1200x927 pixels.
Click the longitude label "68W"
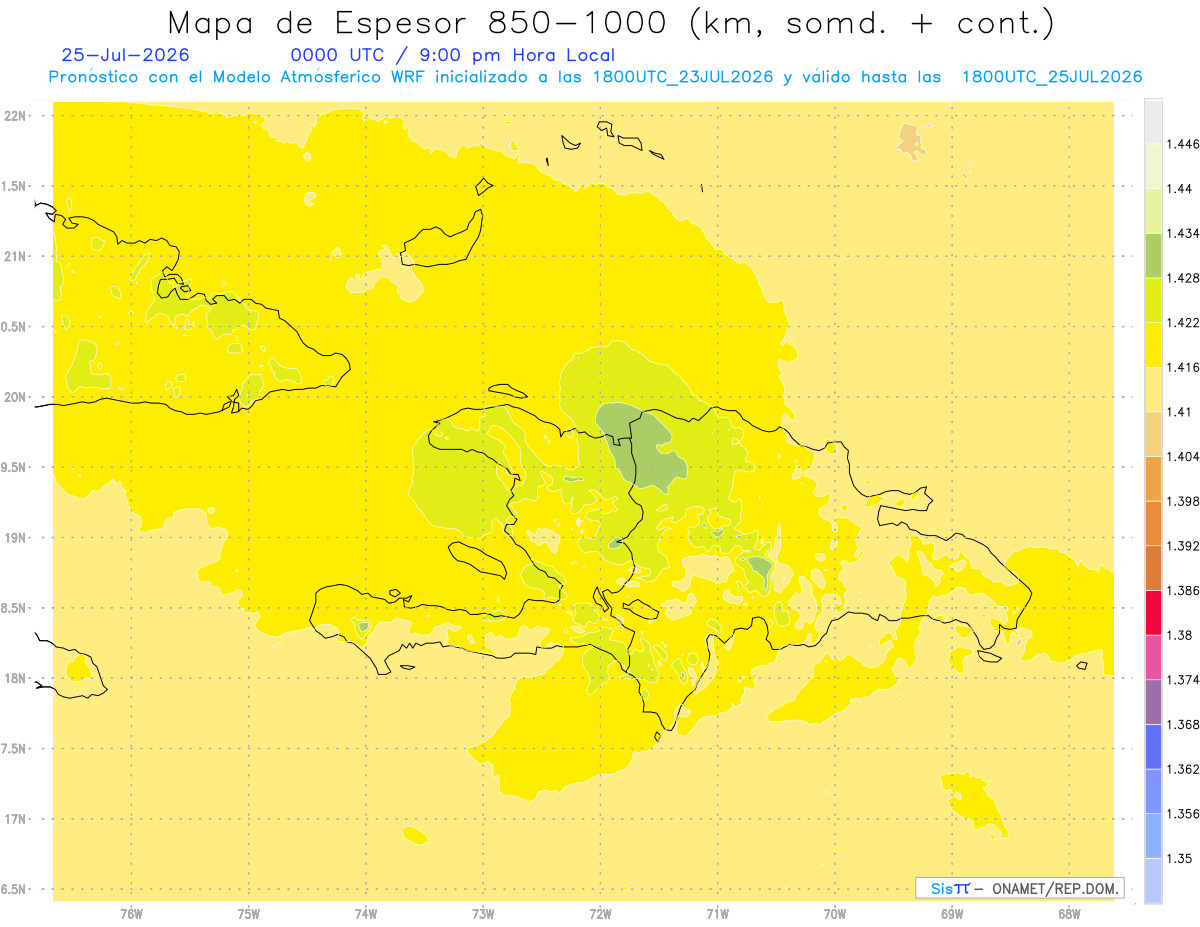click(x=1069, y=914)
